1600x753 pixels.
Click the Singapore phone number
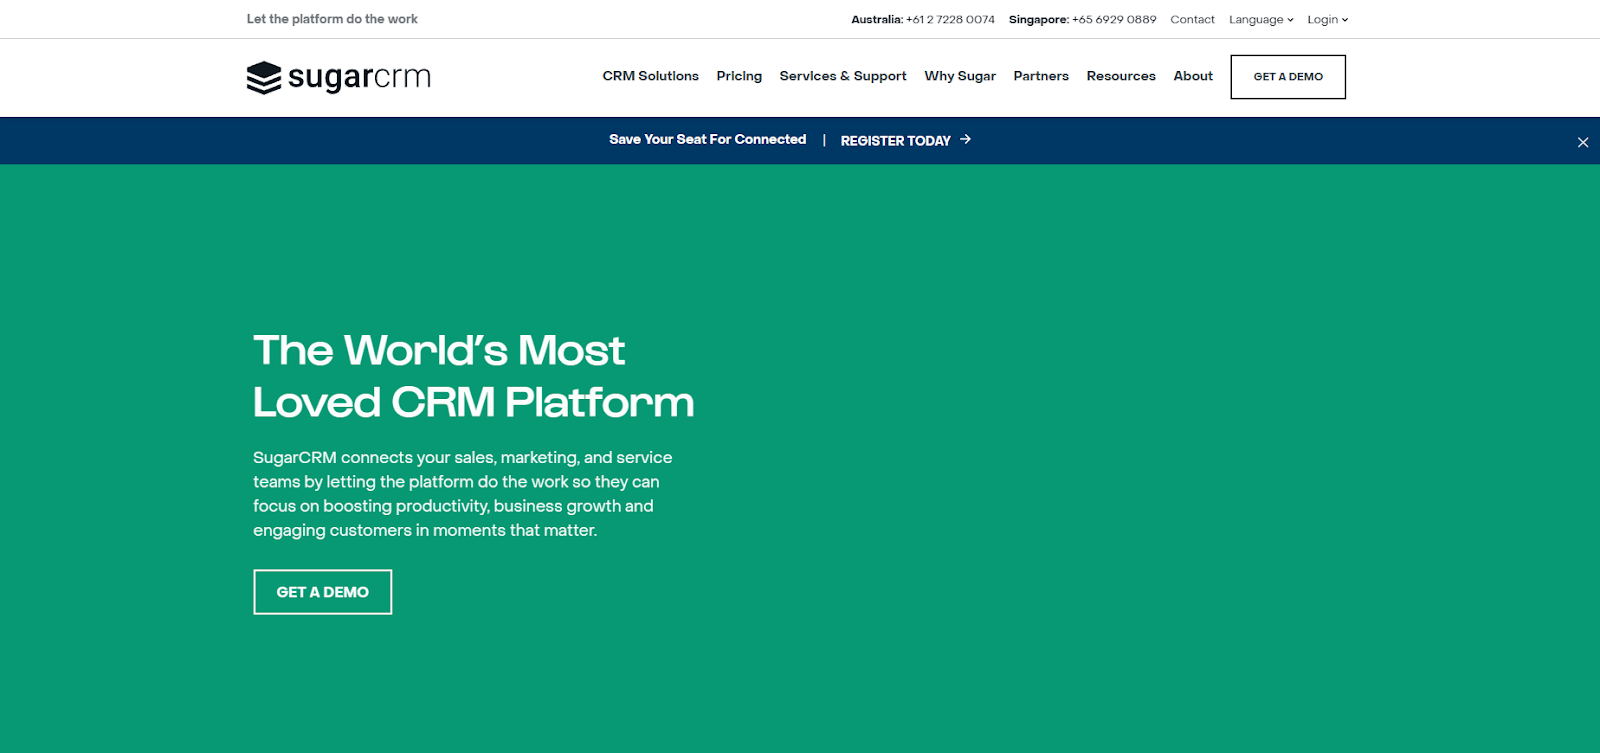click(x=1114, y=19)
